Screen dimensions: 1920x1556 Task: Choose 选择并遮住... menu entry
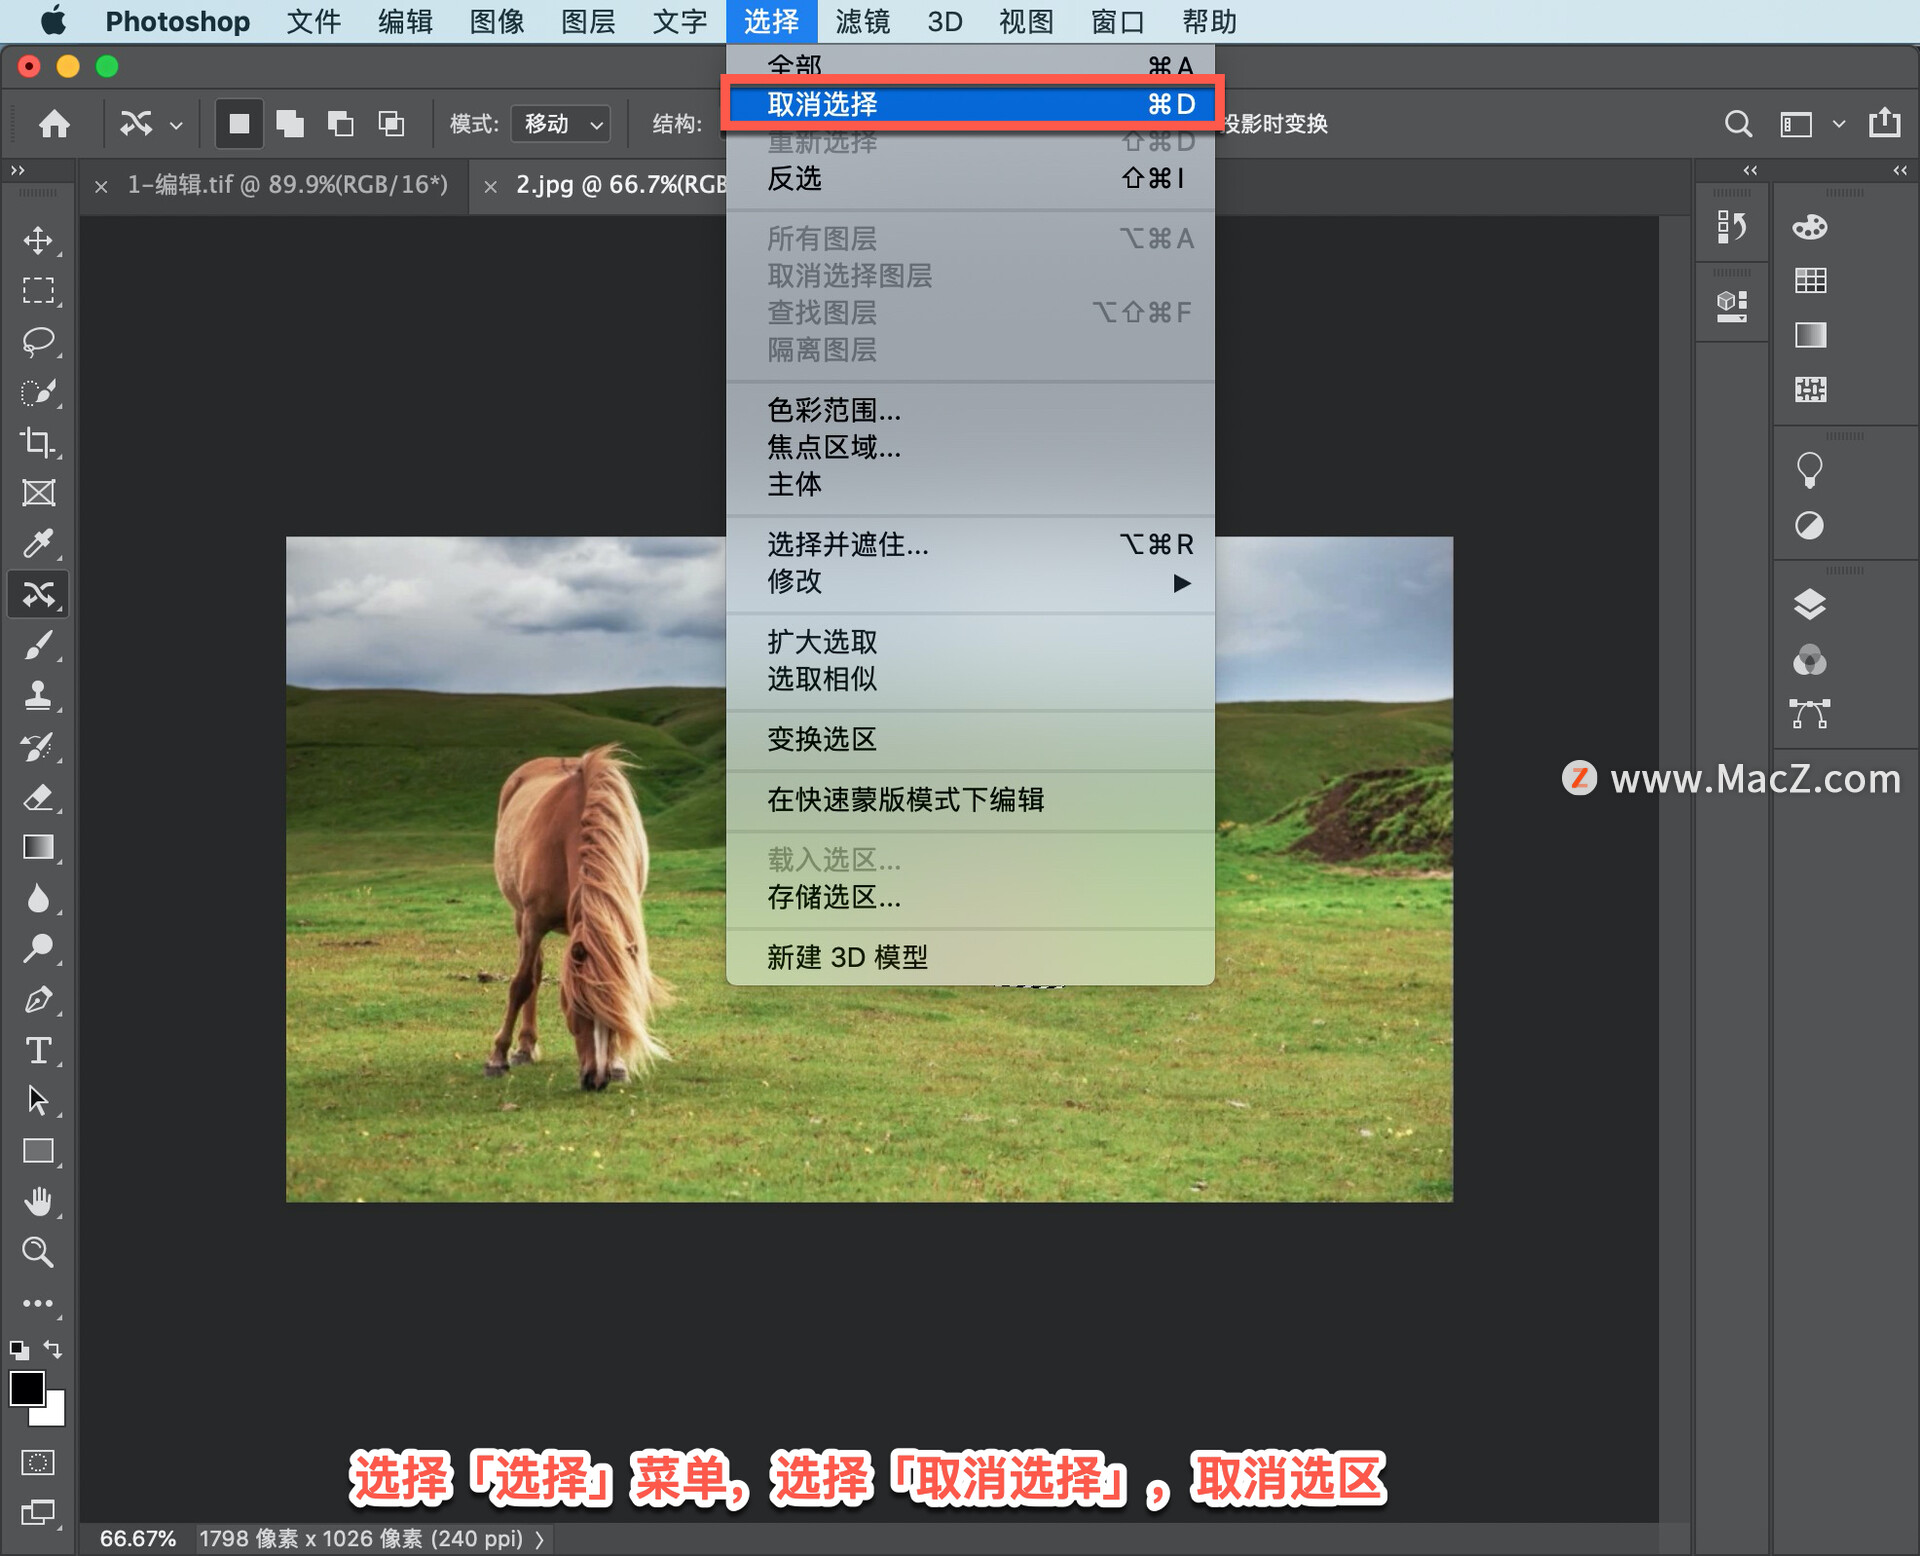coord(970,545)
